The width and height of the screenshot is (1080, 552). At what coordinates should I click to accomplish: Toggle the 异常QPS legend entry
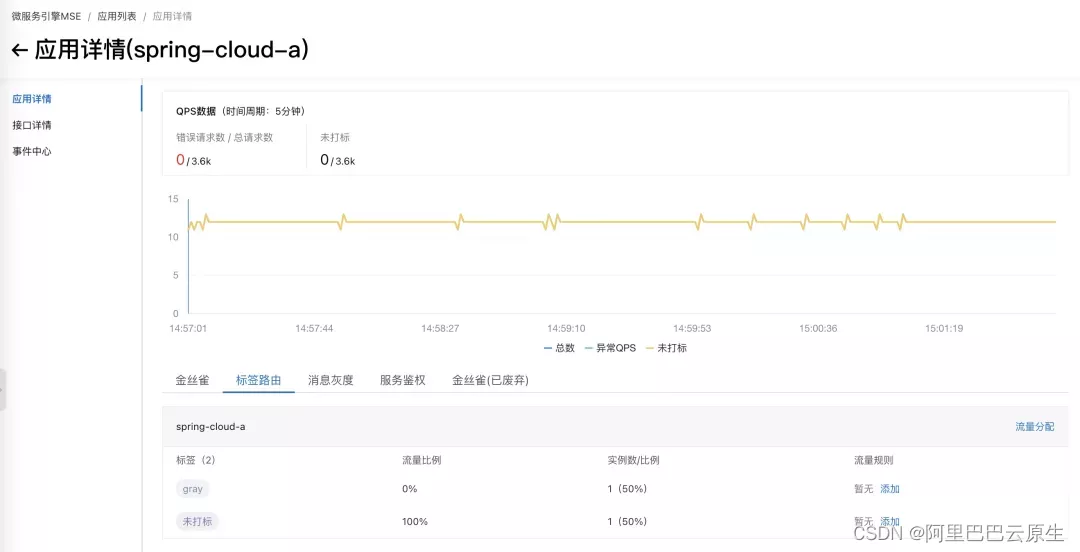click(610, 348)
